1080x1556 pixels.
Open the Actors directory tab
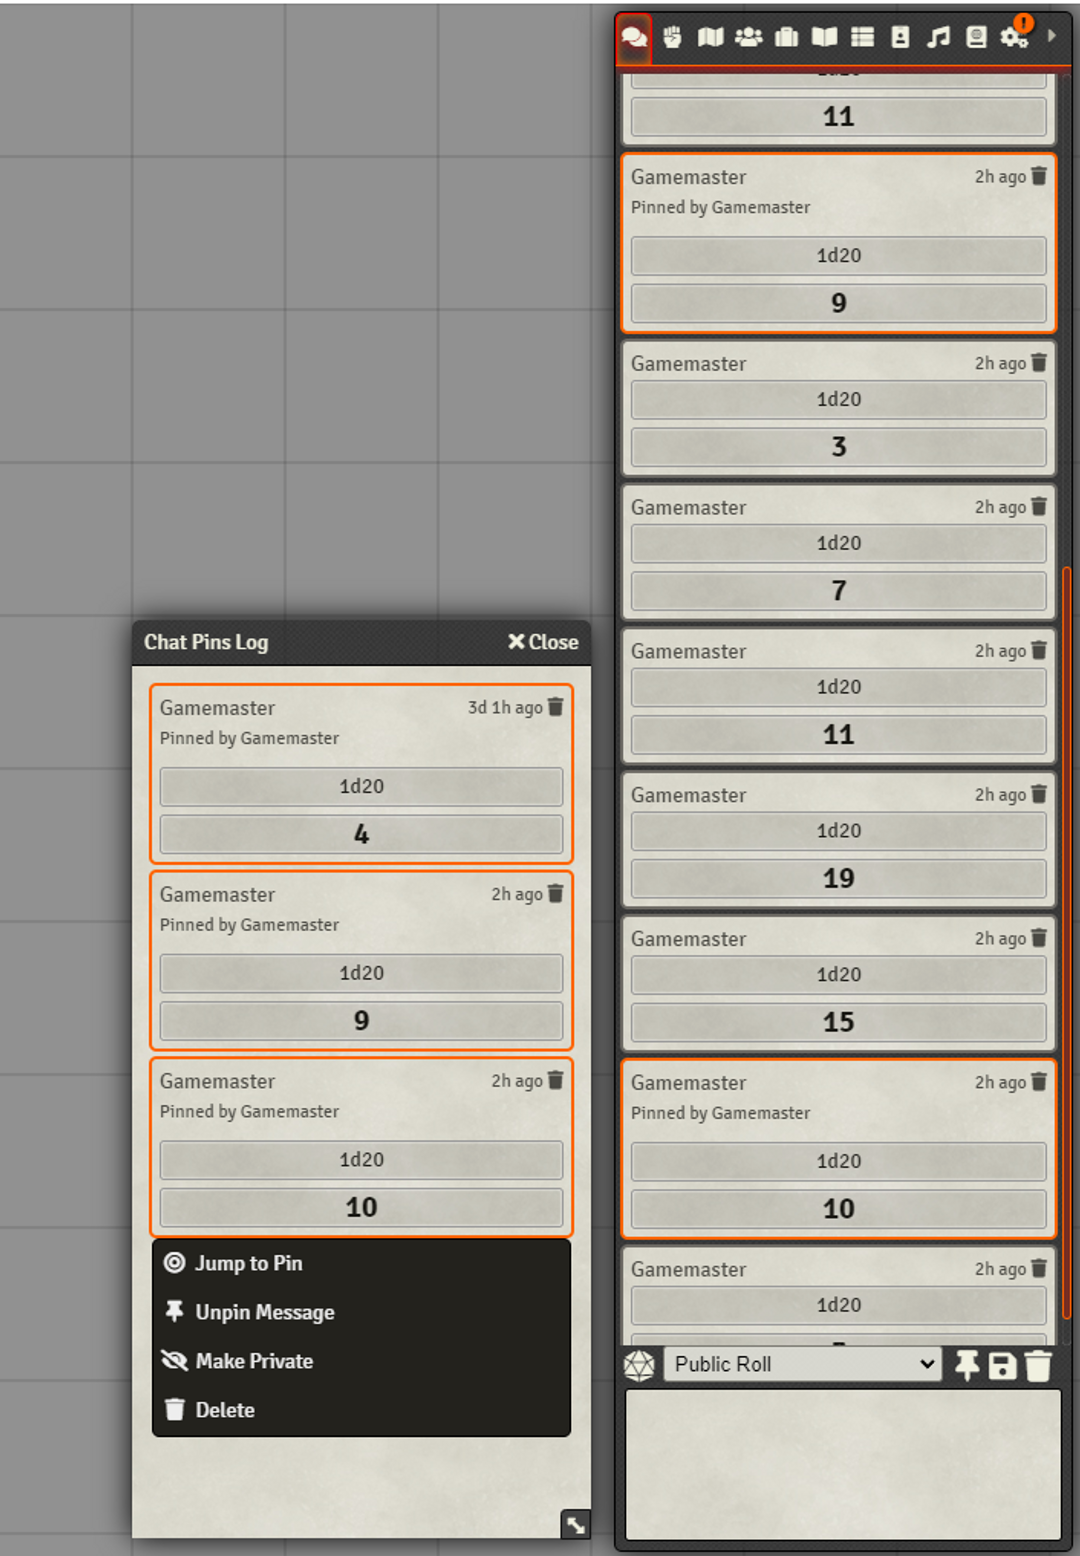pos(748,38)
